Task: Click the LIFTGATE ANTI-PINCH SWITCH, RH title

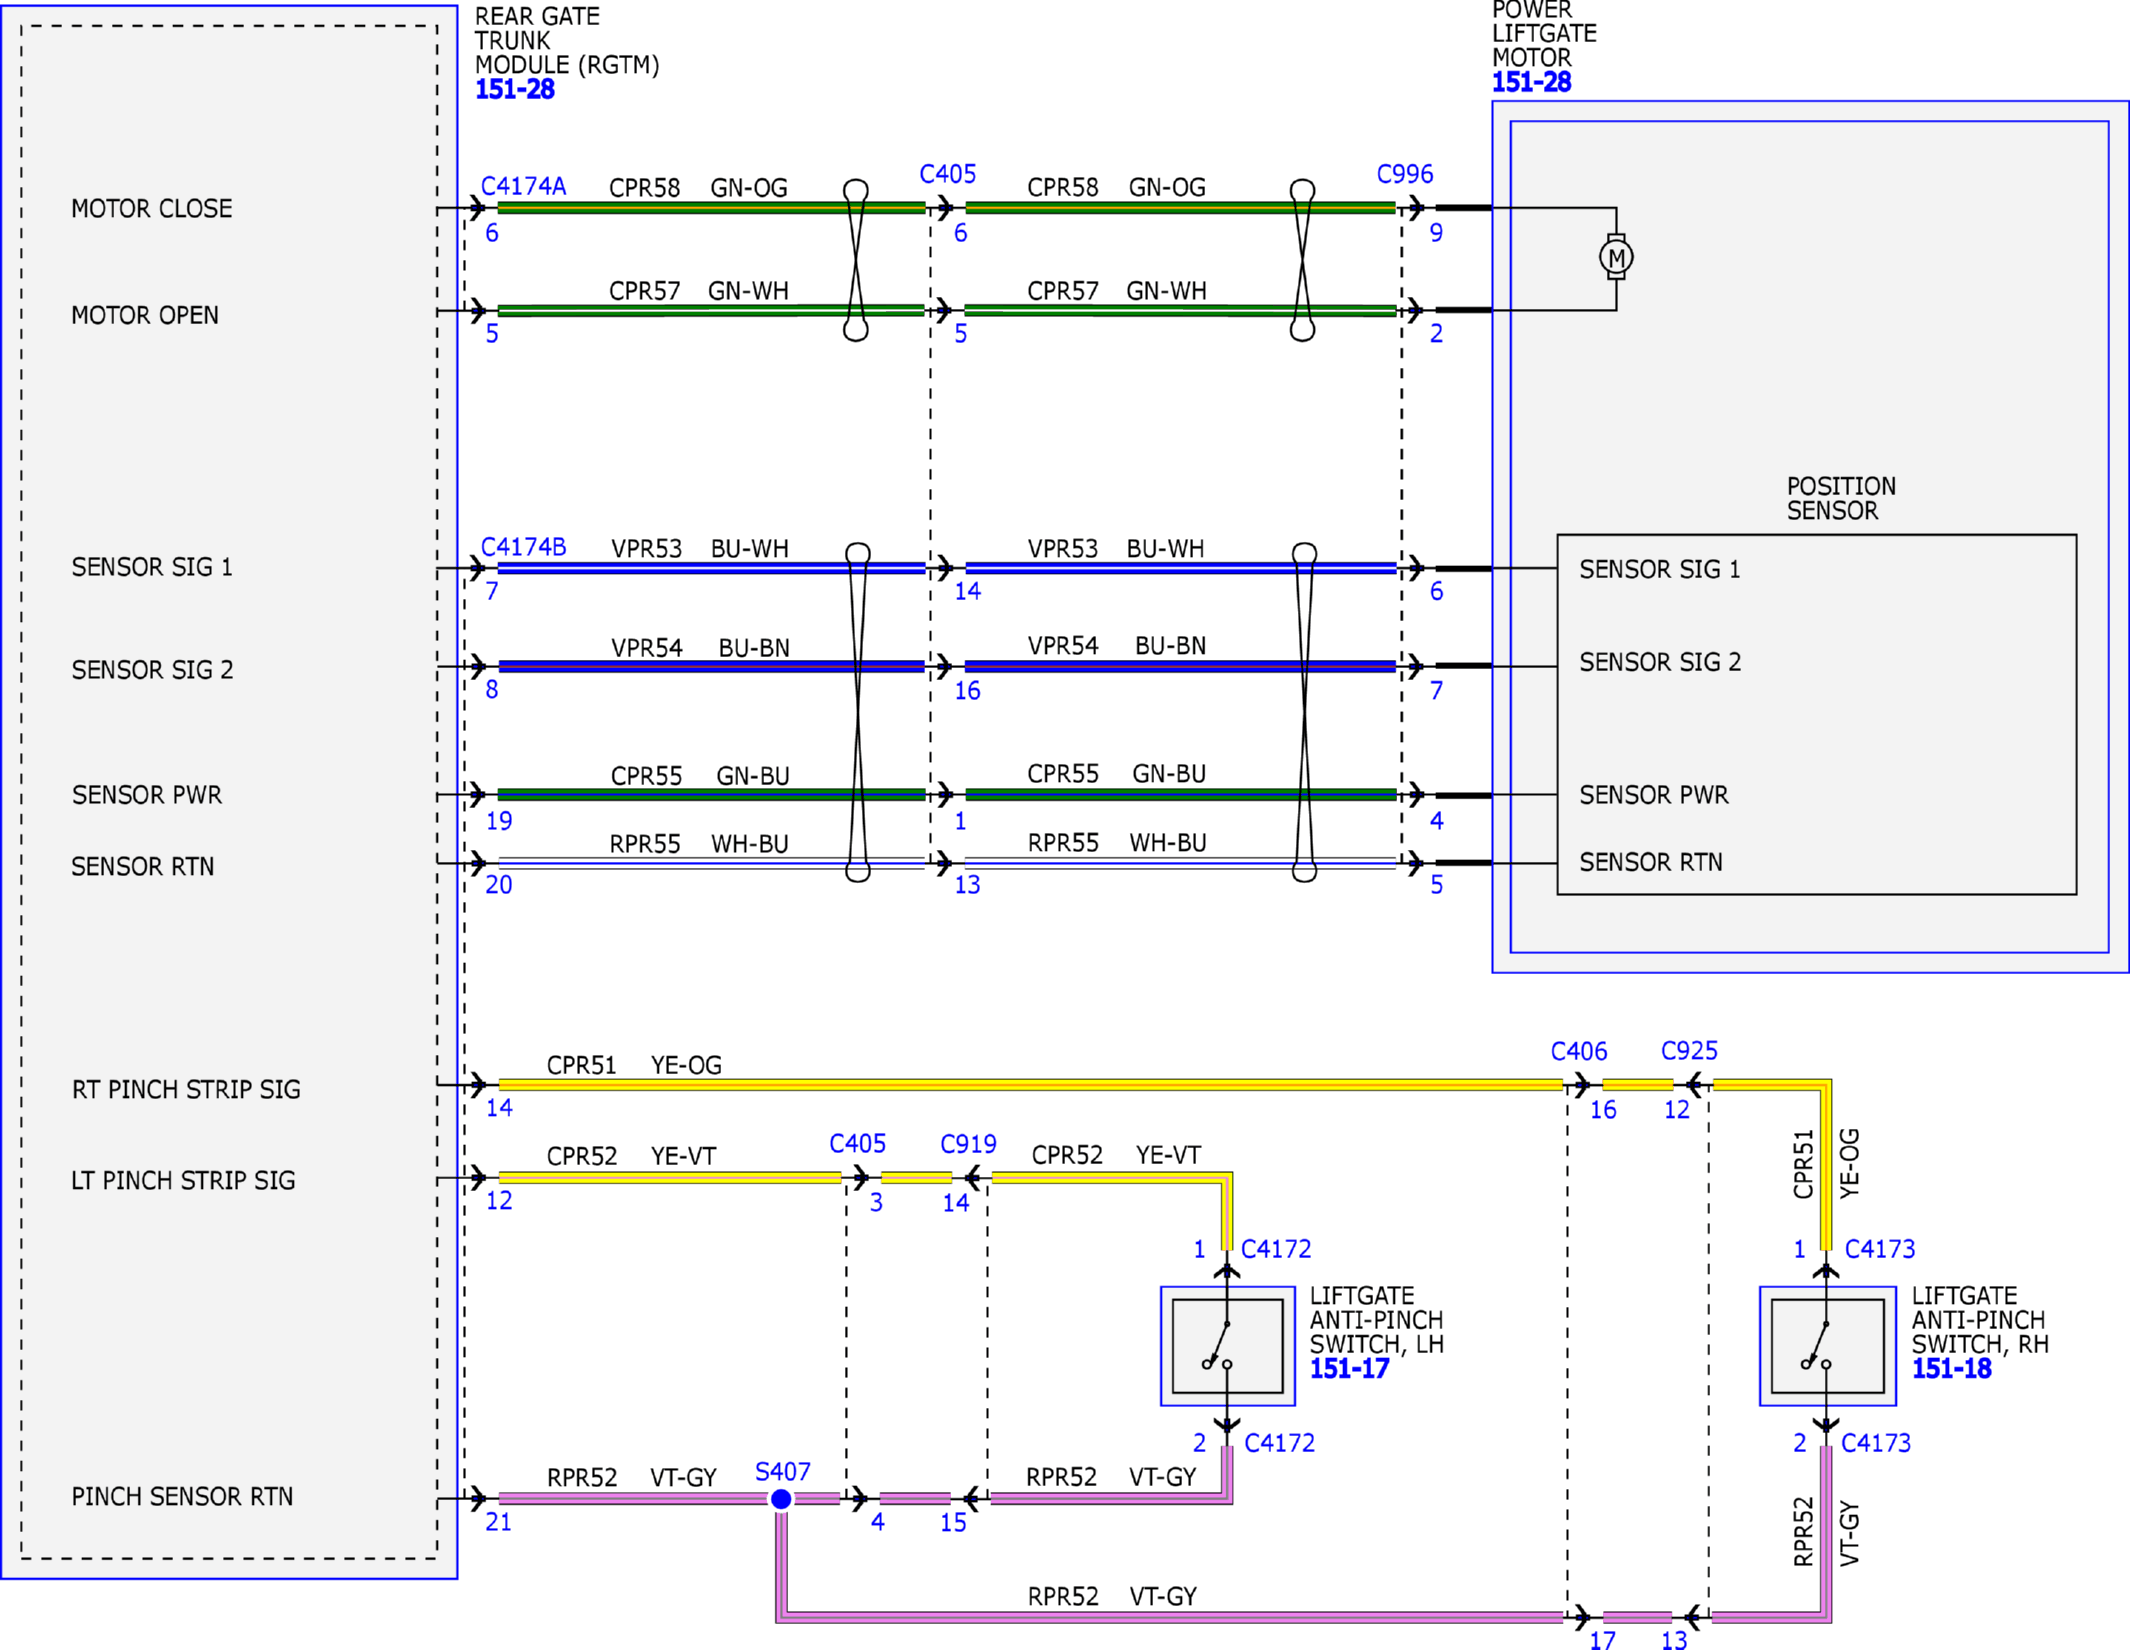Action: pyautogui.click(x=1980, y=1320)
